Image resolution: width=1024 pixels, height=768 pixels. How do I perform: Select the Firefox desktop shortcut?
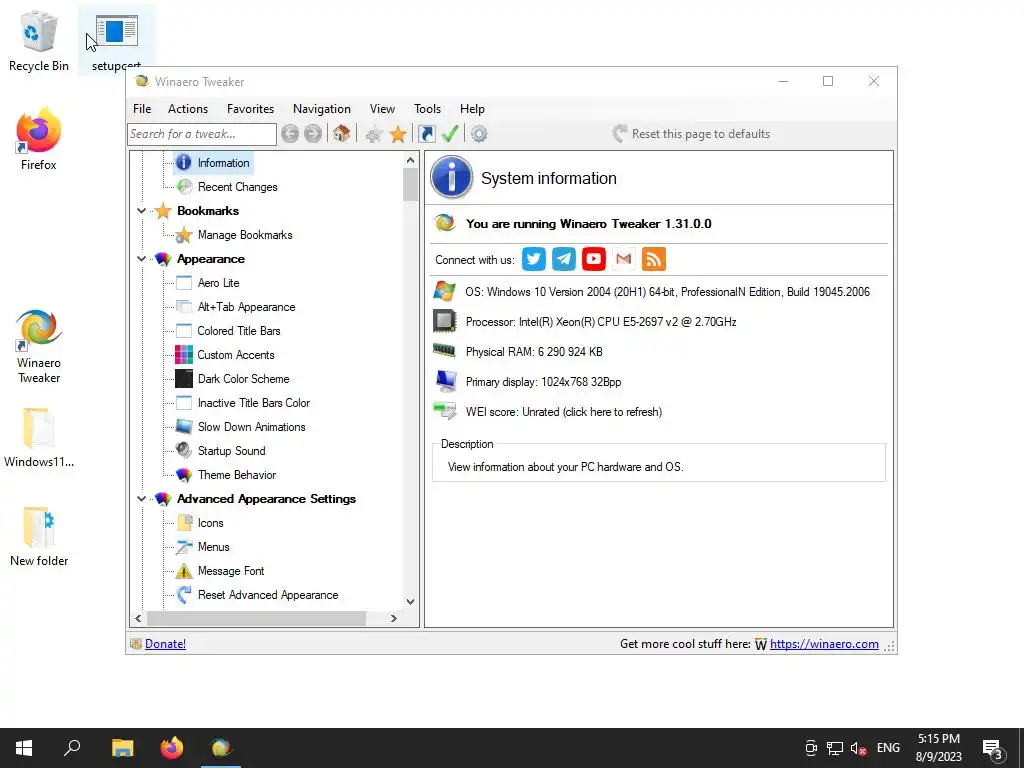[39, 140]
